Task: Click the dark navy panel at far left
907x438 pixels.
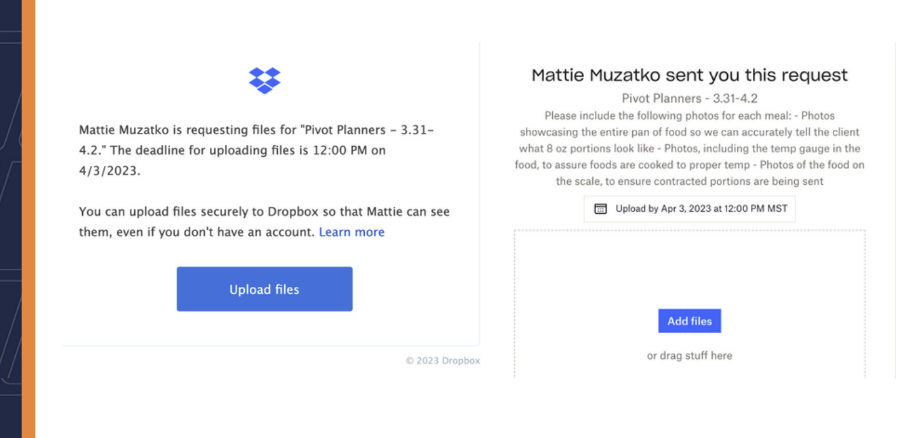Action: click(9, 219)
